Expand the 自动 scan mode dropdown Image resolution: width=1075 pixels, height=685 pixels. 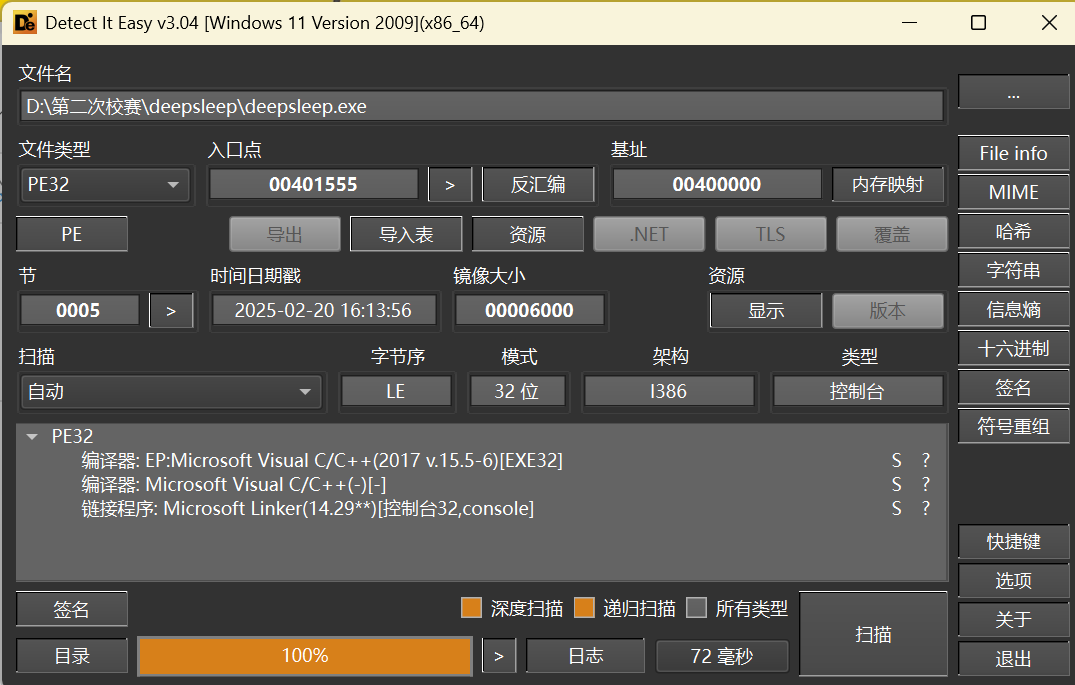(x=170, y=392)
